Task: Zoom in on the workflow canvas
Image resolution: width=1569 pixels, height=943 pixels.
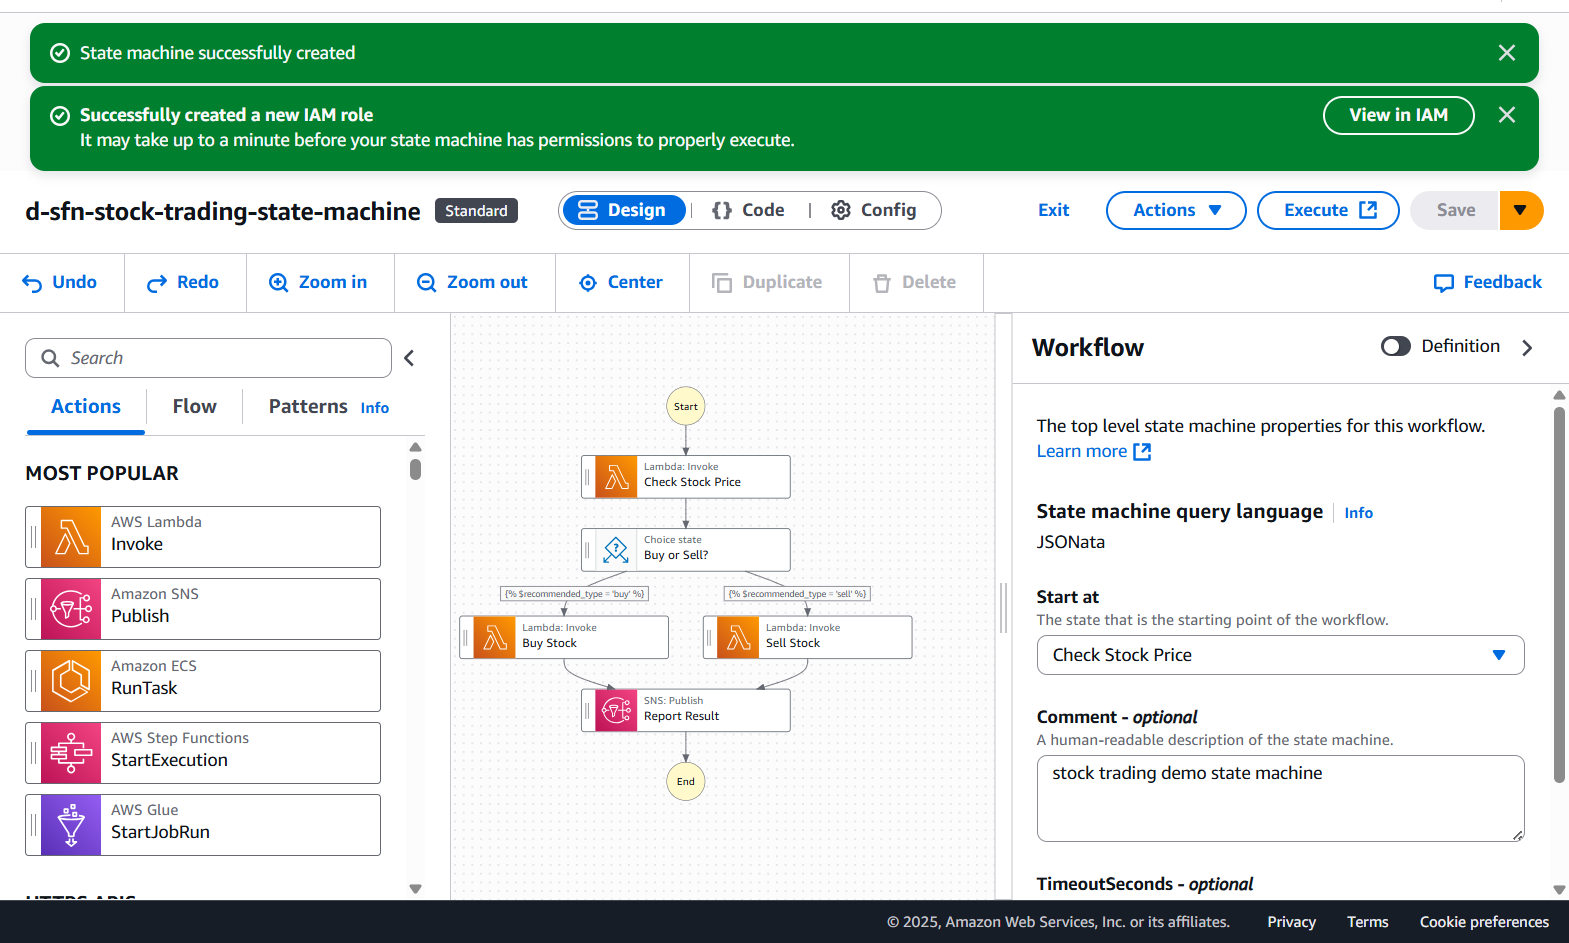Action: pyautogui.click(x=319, y=283)
